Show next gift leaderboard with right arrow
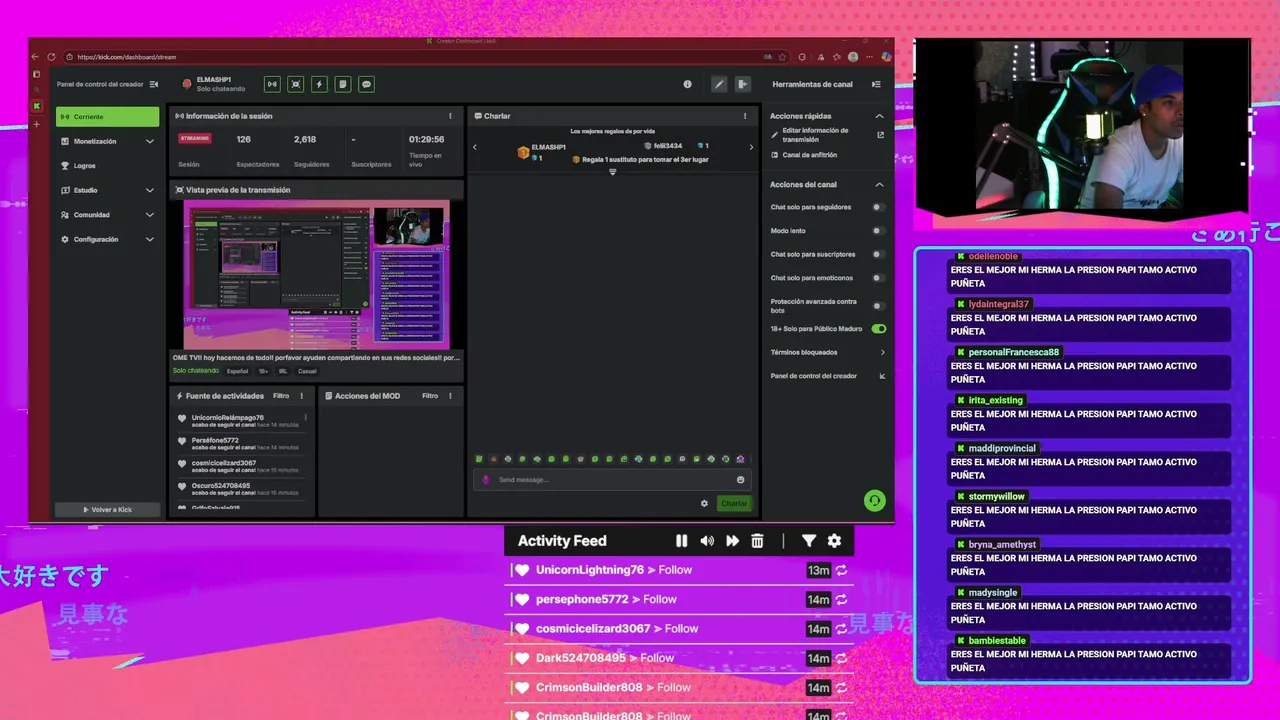1280x720 pixels. [x=751, y=148]
